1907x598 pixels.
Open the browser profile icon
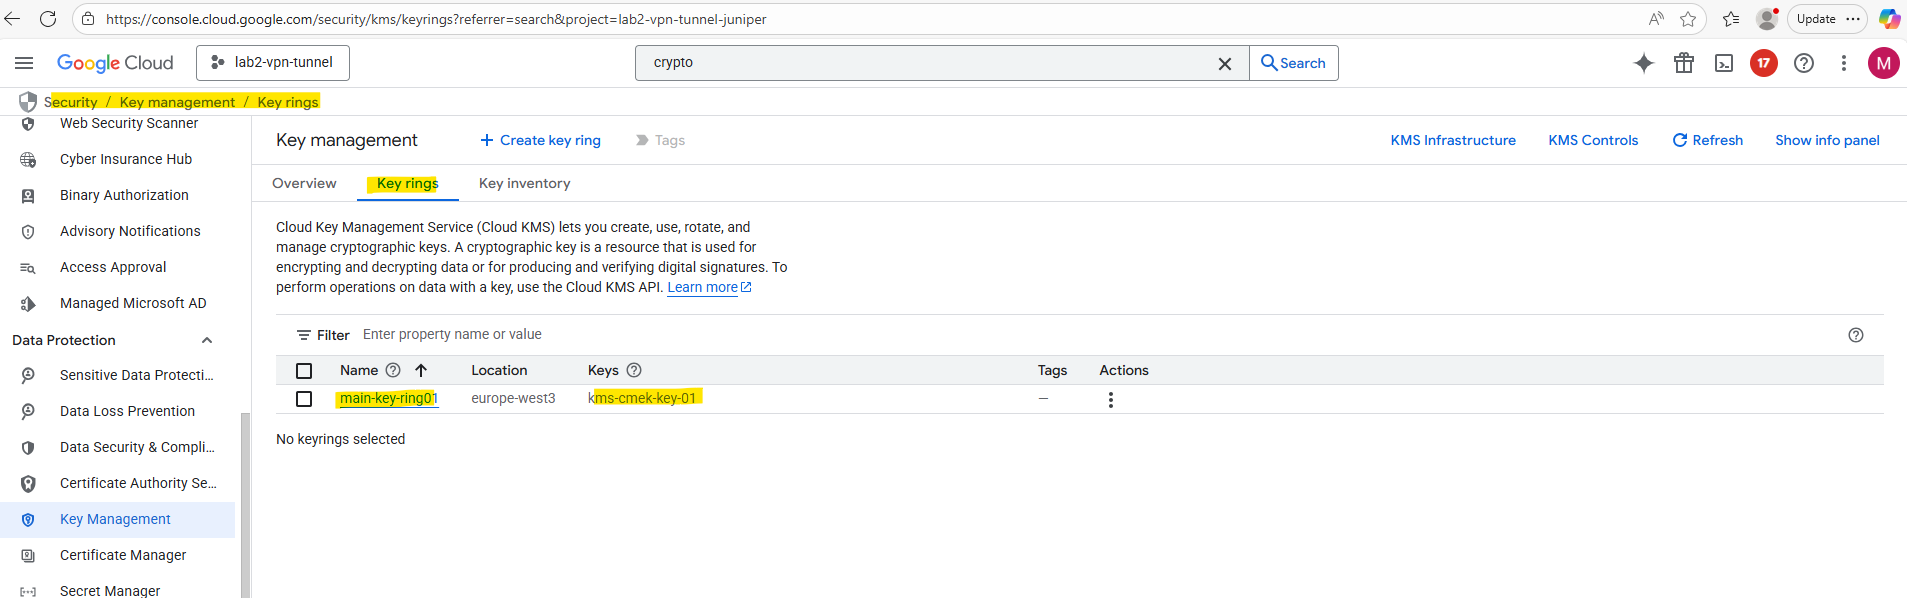[x=1767, y=19]
